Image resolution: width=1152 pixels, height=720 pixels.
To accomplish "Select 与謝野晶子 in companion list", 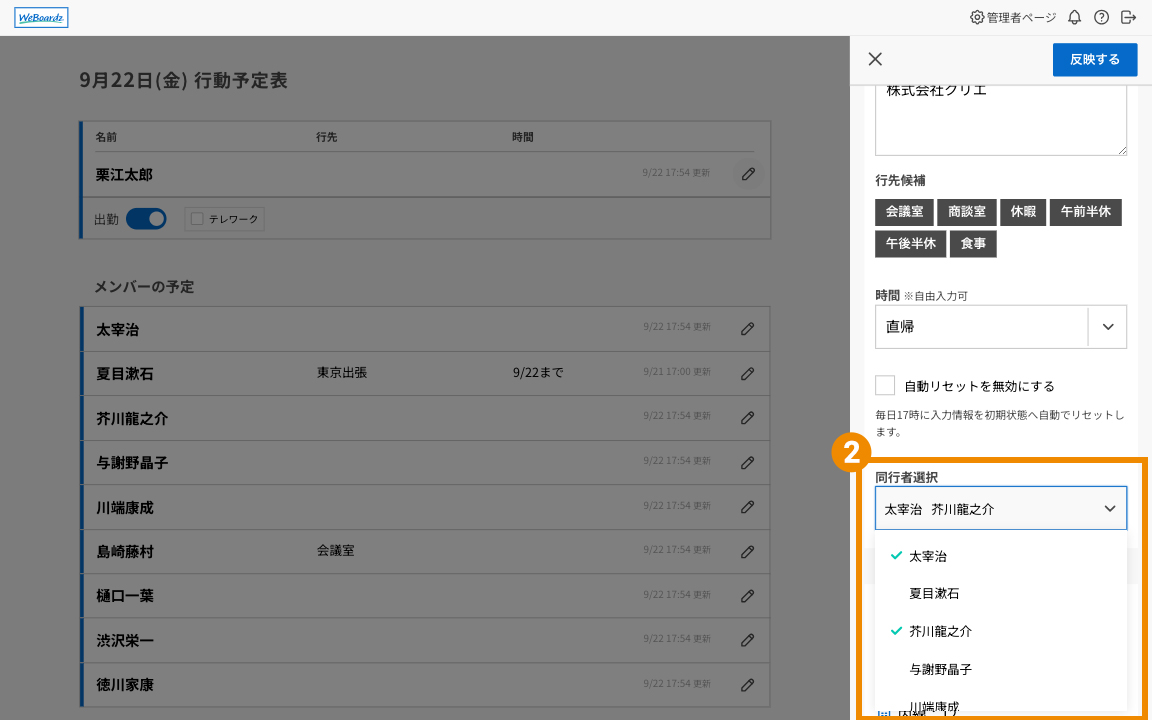I will pos(1001,669).
